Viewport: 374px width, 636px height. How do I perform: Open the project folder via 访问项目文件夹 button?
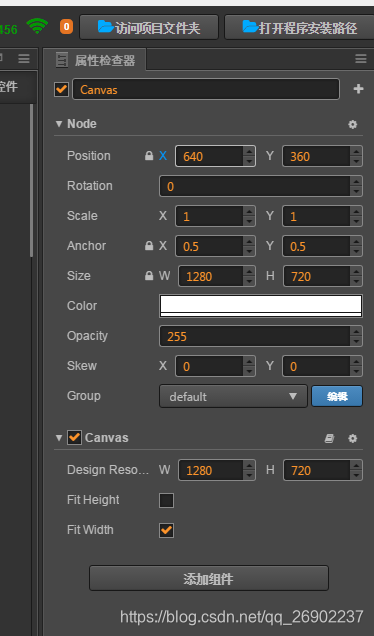click(149, 27)
